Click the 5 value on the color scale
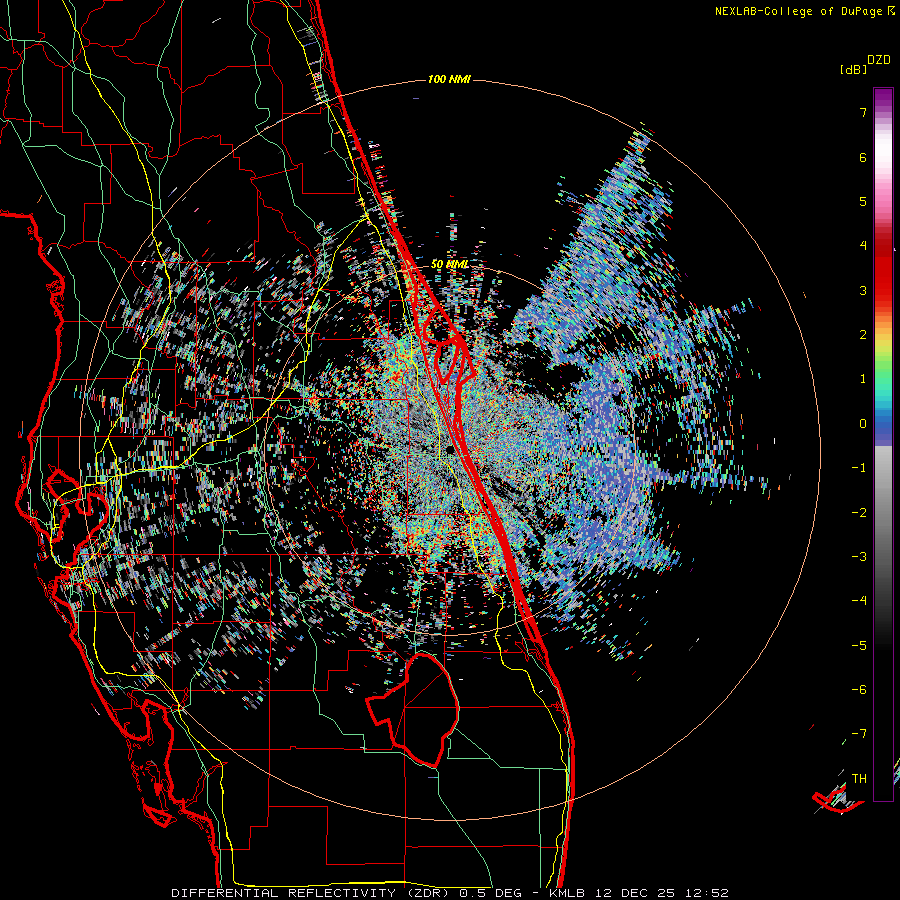This screenshot has height=900, width=900. click(863, 201)
